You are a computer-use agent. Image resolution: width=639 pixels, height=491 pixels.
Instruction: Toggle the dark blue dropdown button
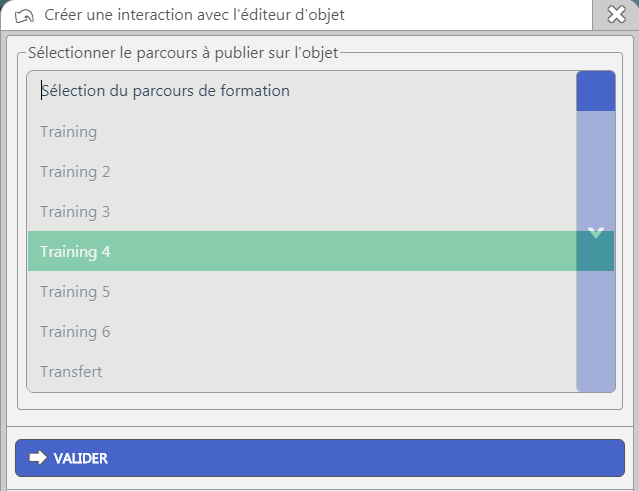pos(596,91)
